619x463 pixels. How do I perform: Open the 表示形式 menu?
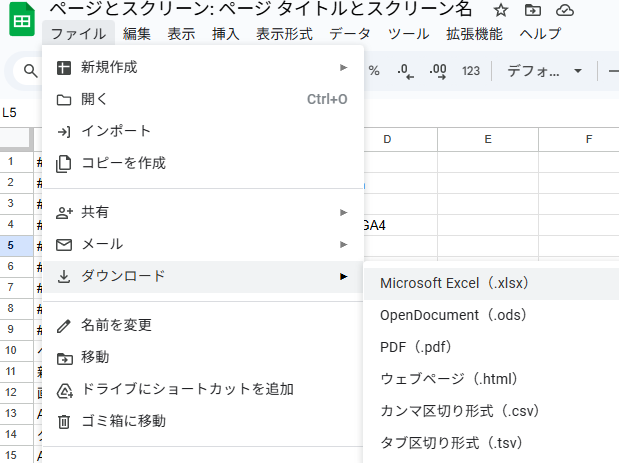click(x=284, y=34)
